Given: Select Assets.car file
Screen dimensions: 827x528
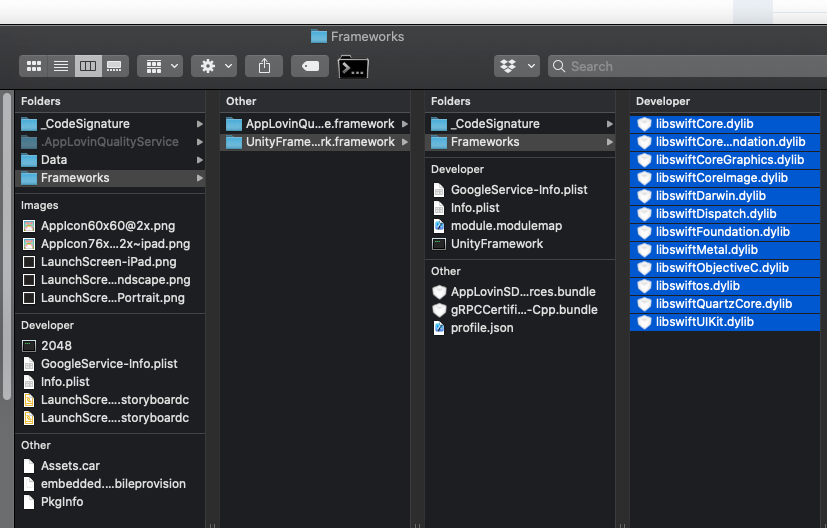Looking at the screenshot, I should 110,466.
